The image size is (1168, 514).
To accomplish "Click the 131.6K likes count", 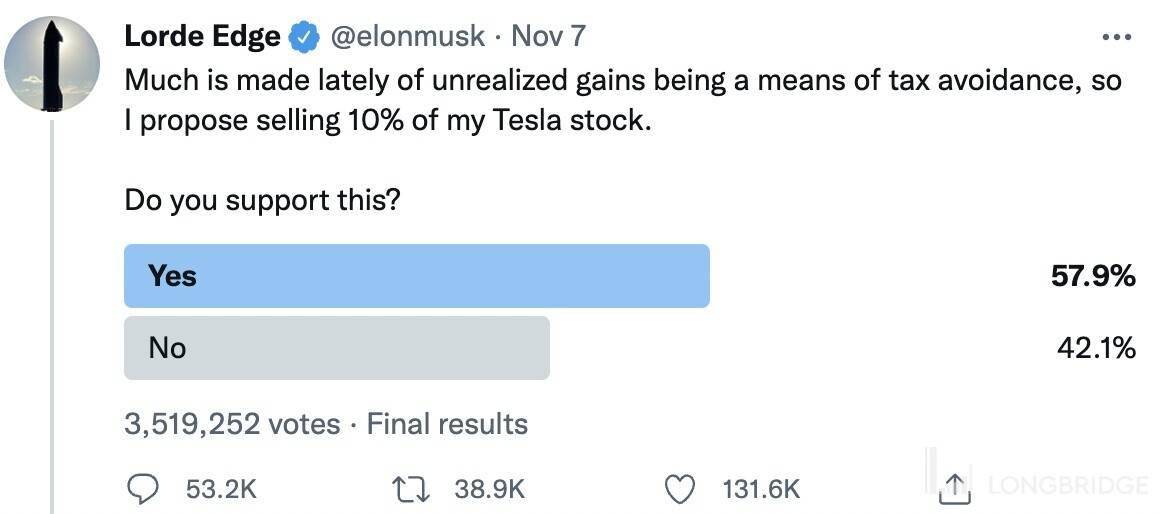I will tap(760, 488).
